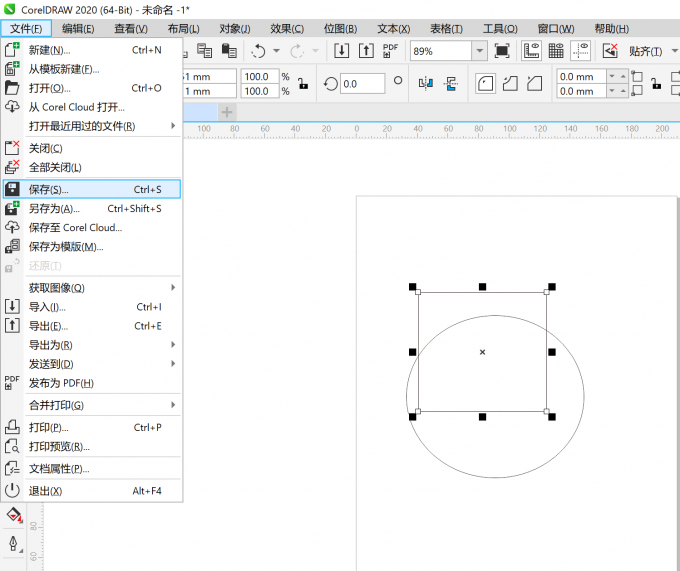
Task: Click the mirror horizontally icon
Action: click(x=424, y=84)
